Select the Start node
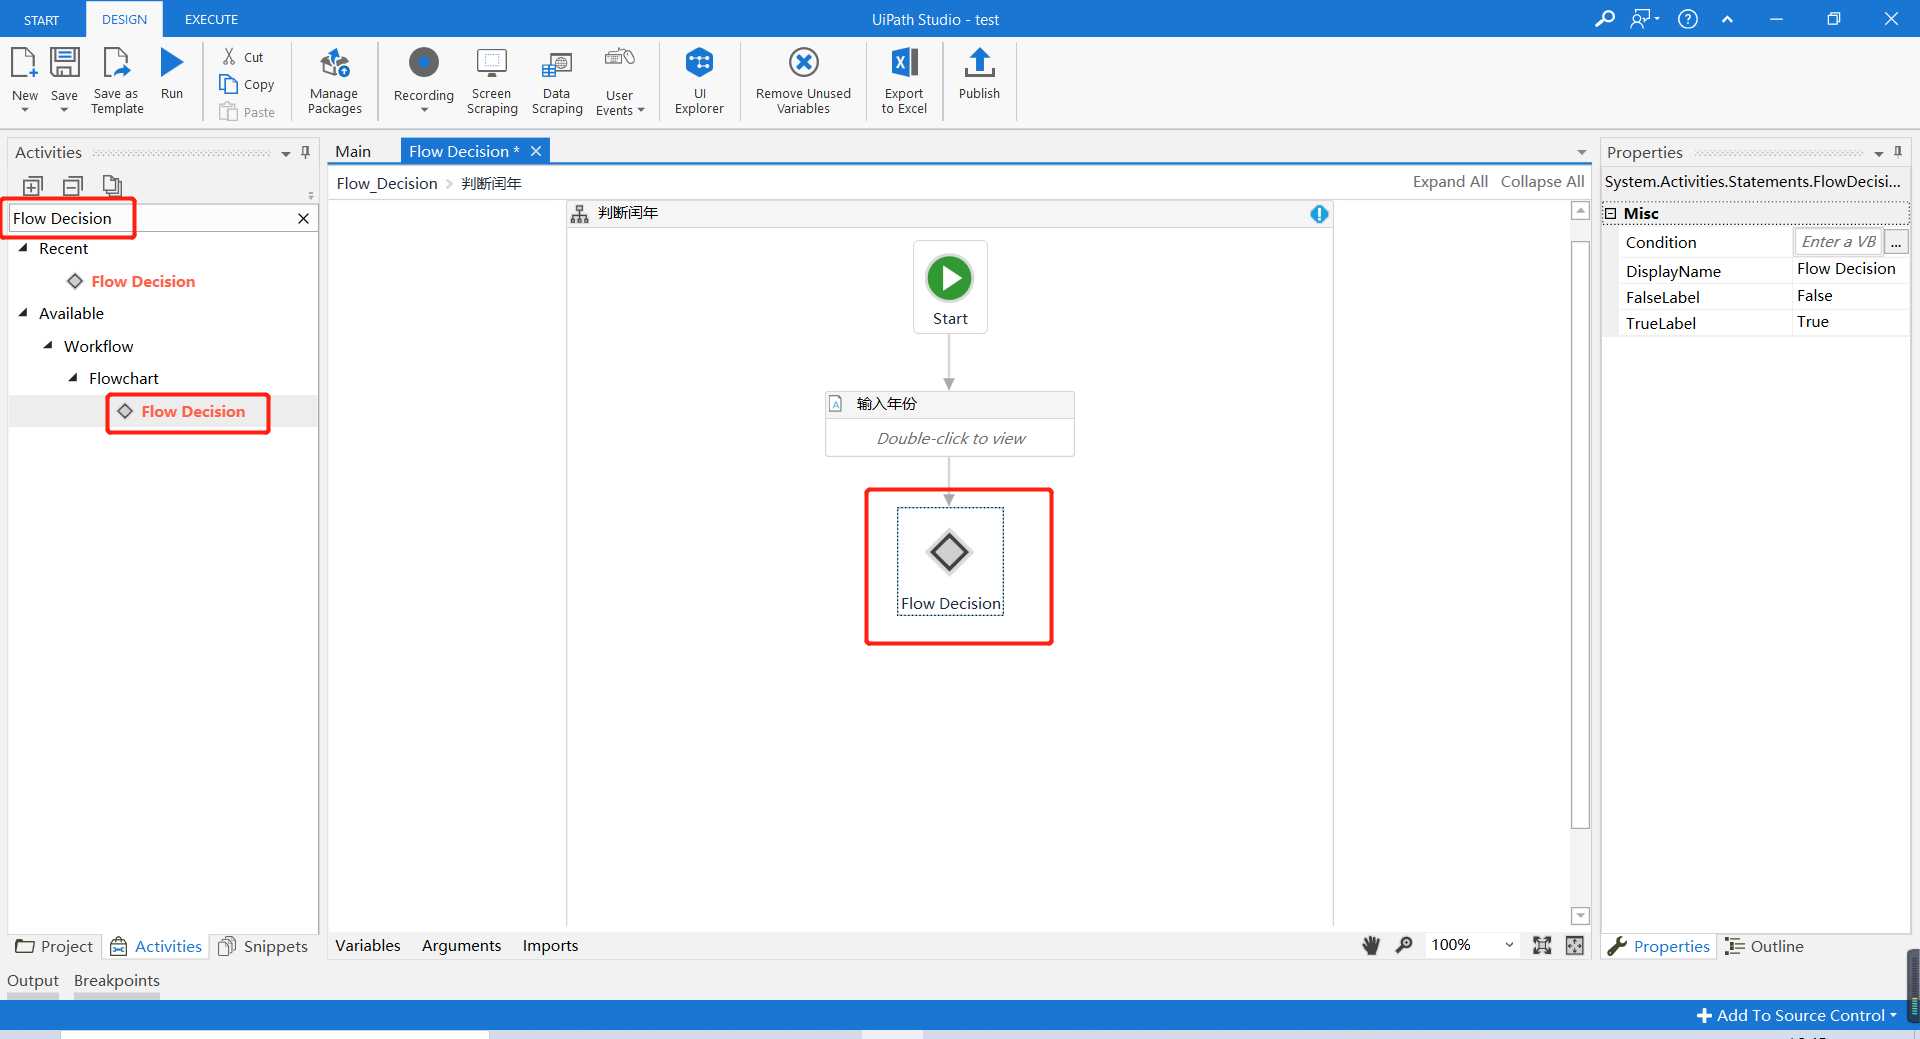Image resolution: width=1920 pixels, height=1039 pixels. (x=949, y=287)
